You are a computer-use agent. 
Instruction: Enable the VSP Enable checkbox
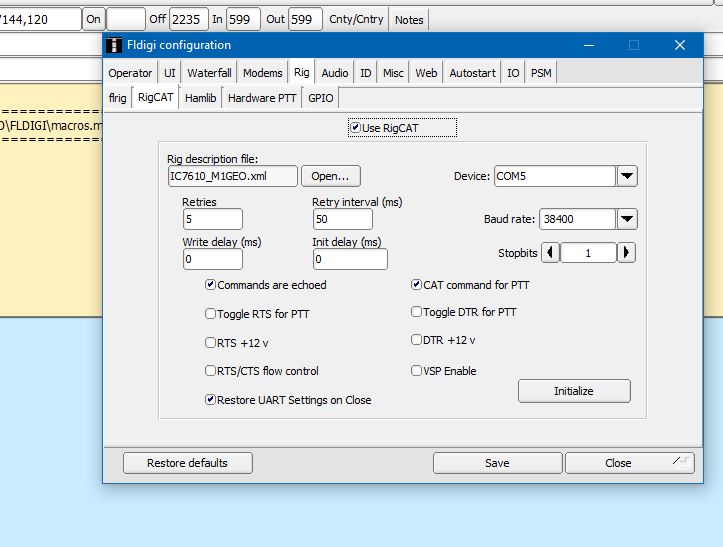tap(416, 371)
